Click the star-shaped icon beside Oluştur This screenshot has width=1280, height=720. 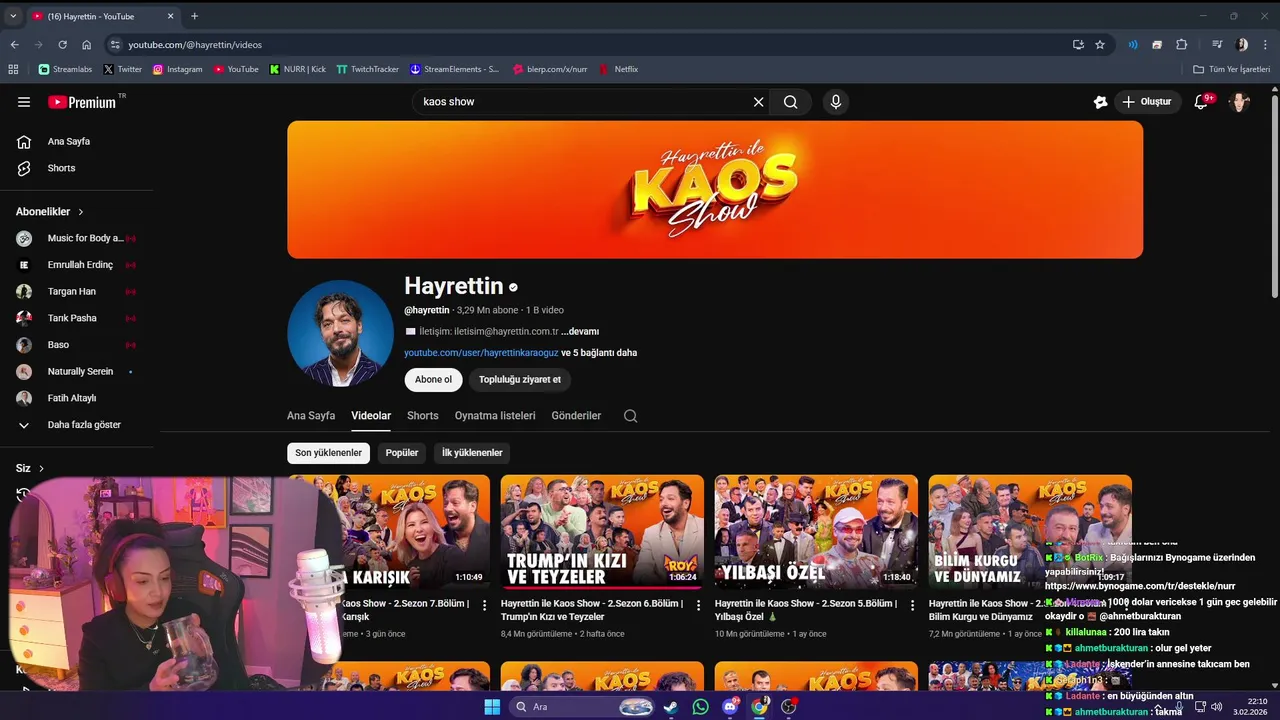[1100, 102]
